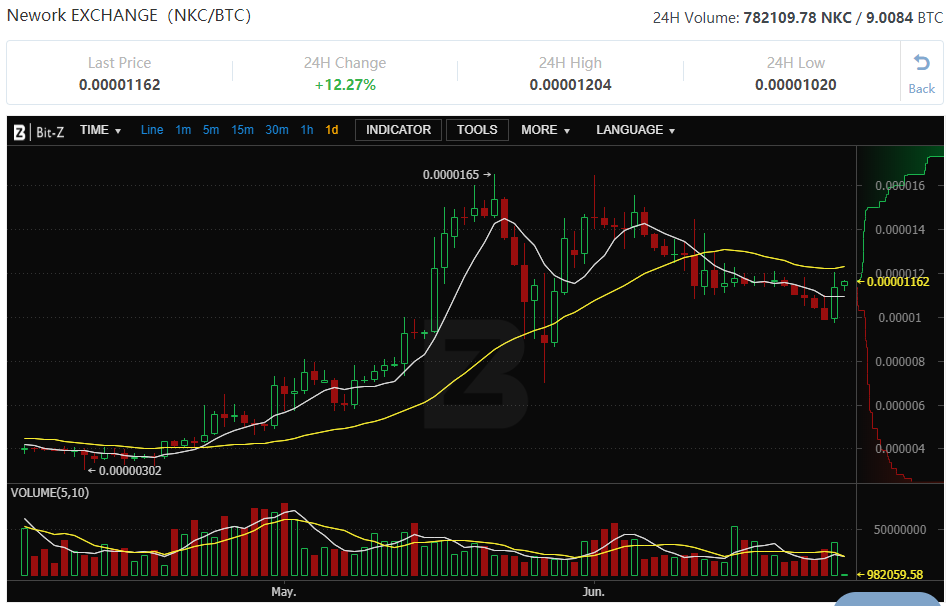The height and width of the screenshot is (606, 946).
Task: Select the active 1d timeframe
Action: [332, 130]
